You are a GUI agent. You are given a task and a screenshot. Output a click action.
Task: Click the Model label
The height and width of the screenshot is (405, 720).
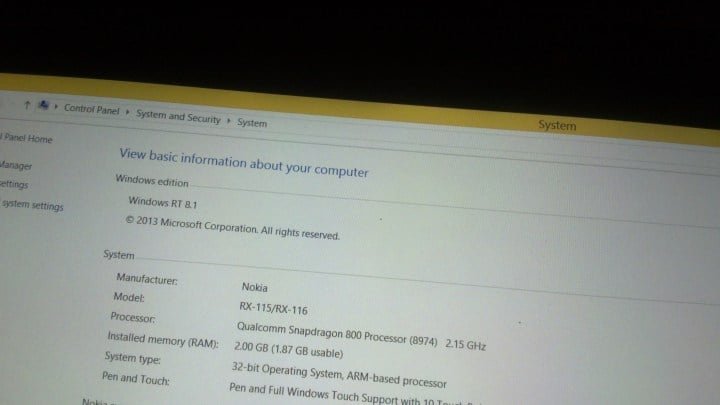click(x=129, y=298)
